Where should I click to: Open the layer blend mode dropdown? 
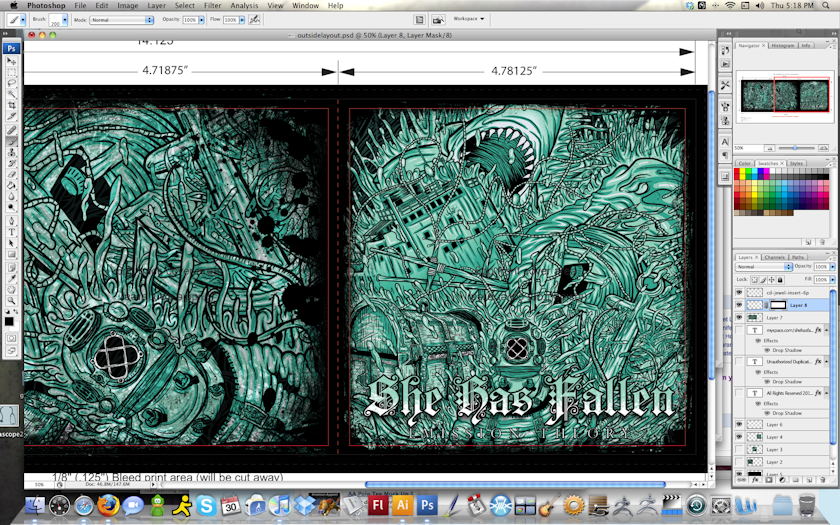[x=763, y=267]
